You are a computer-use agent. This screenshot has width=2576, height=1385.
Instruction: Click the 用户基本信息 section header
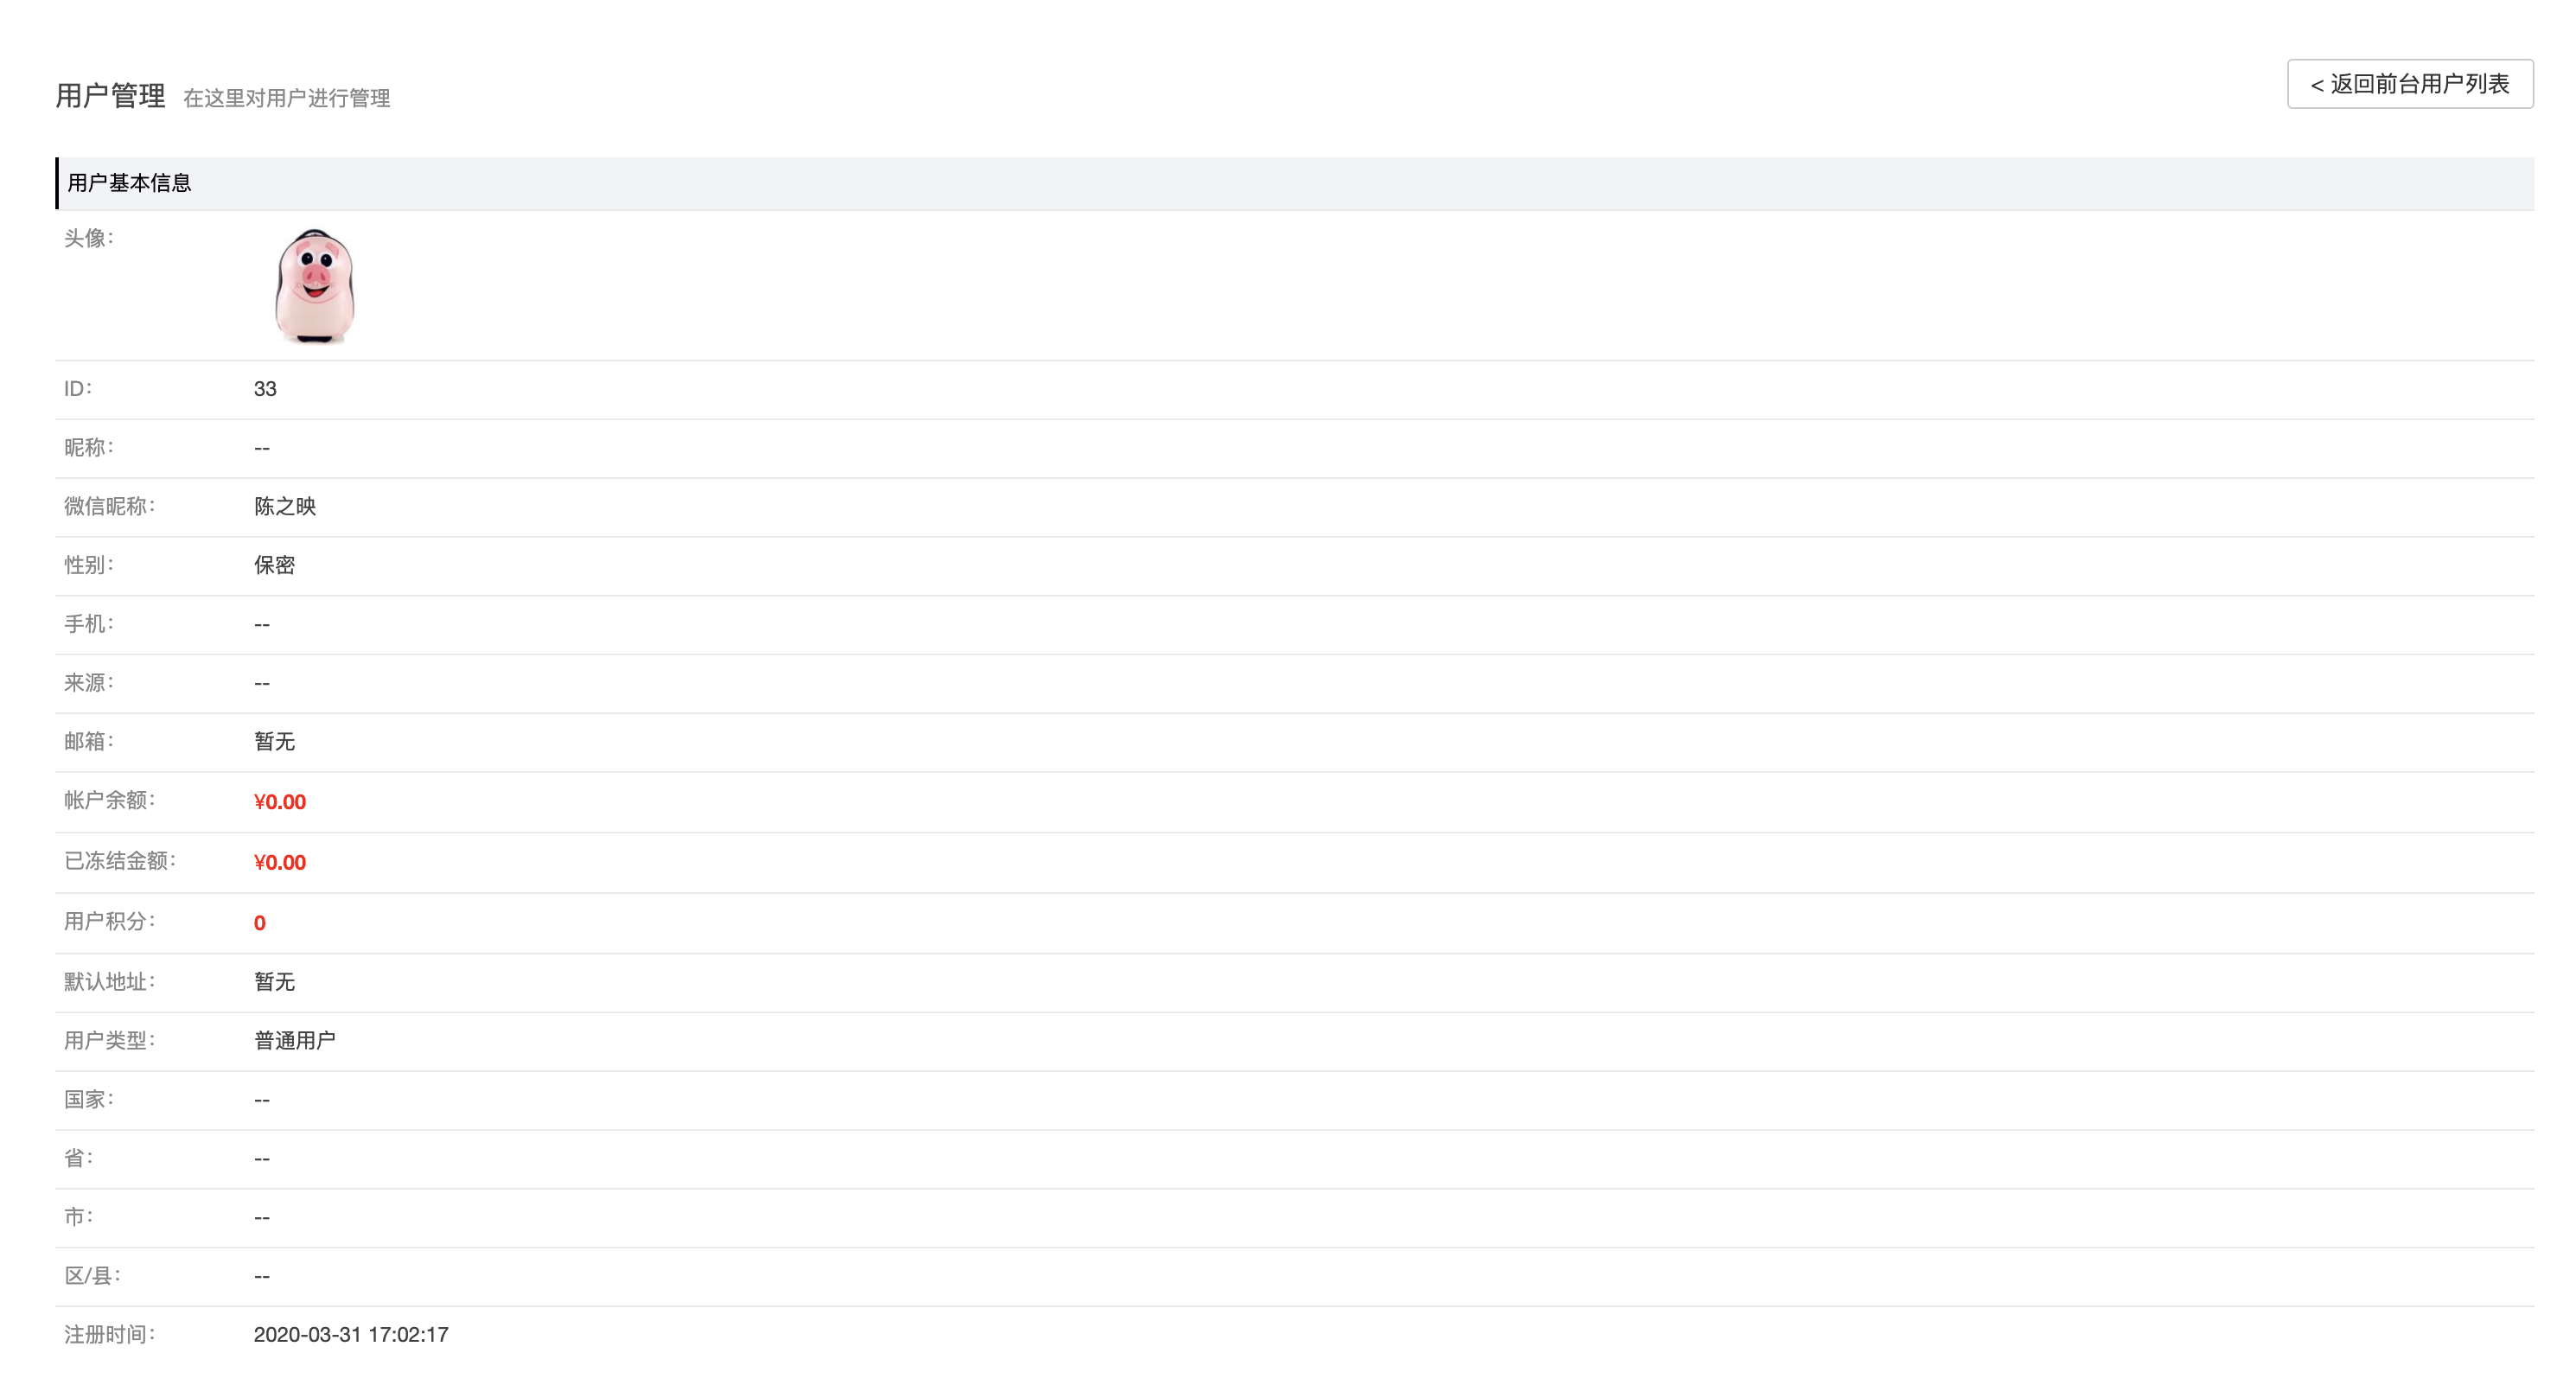[x=129, y=183]
